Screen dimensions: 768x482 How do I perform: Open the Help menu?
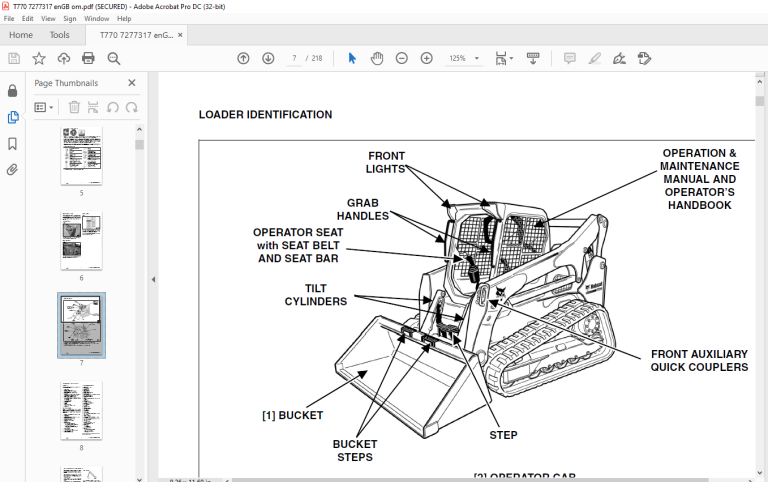point(124,19)
